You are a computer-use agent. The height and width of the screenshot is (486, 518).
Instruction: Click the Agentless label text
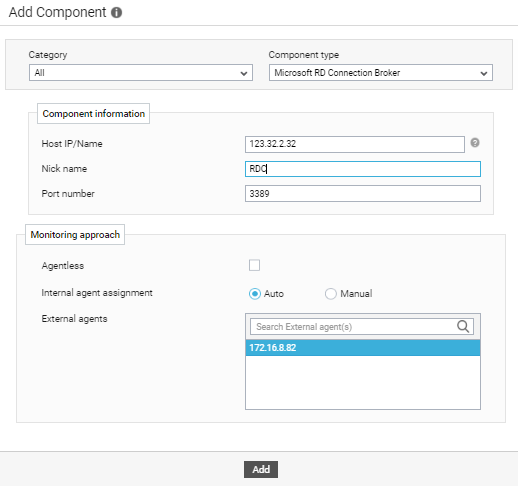pyautogui.click(x=63, y=266)
